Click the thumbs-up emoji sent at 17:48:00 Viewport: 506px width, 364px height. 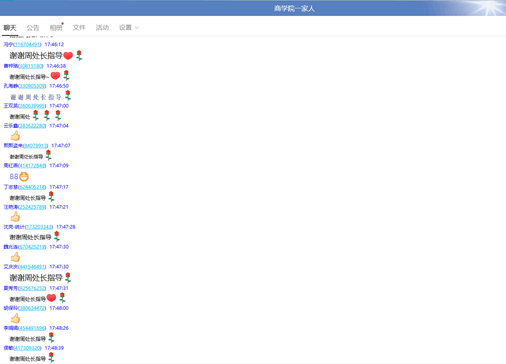[15, 318]
